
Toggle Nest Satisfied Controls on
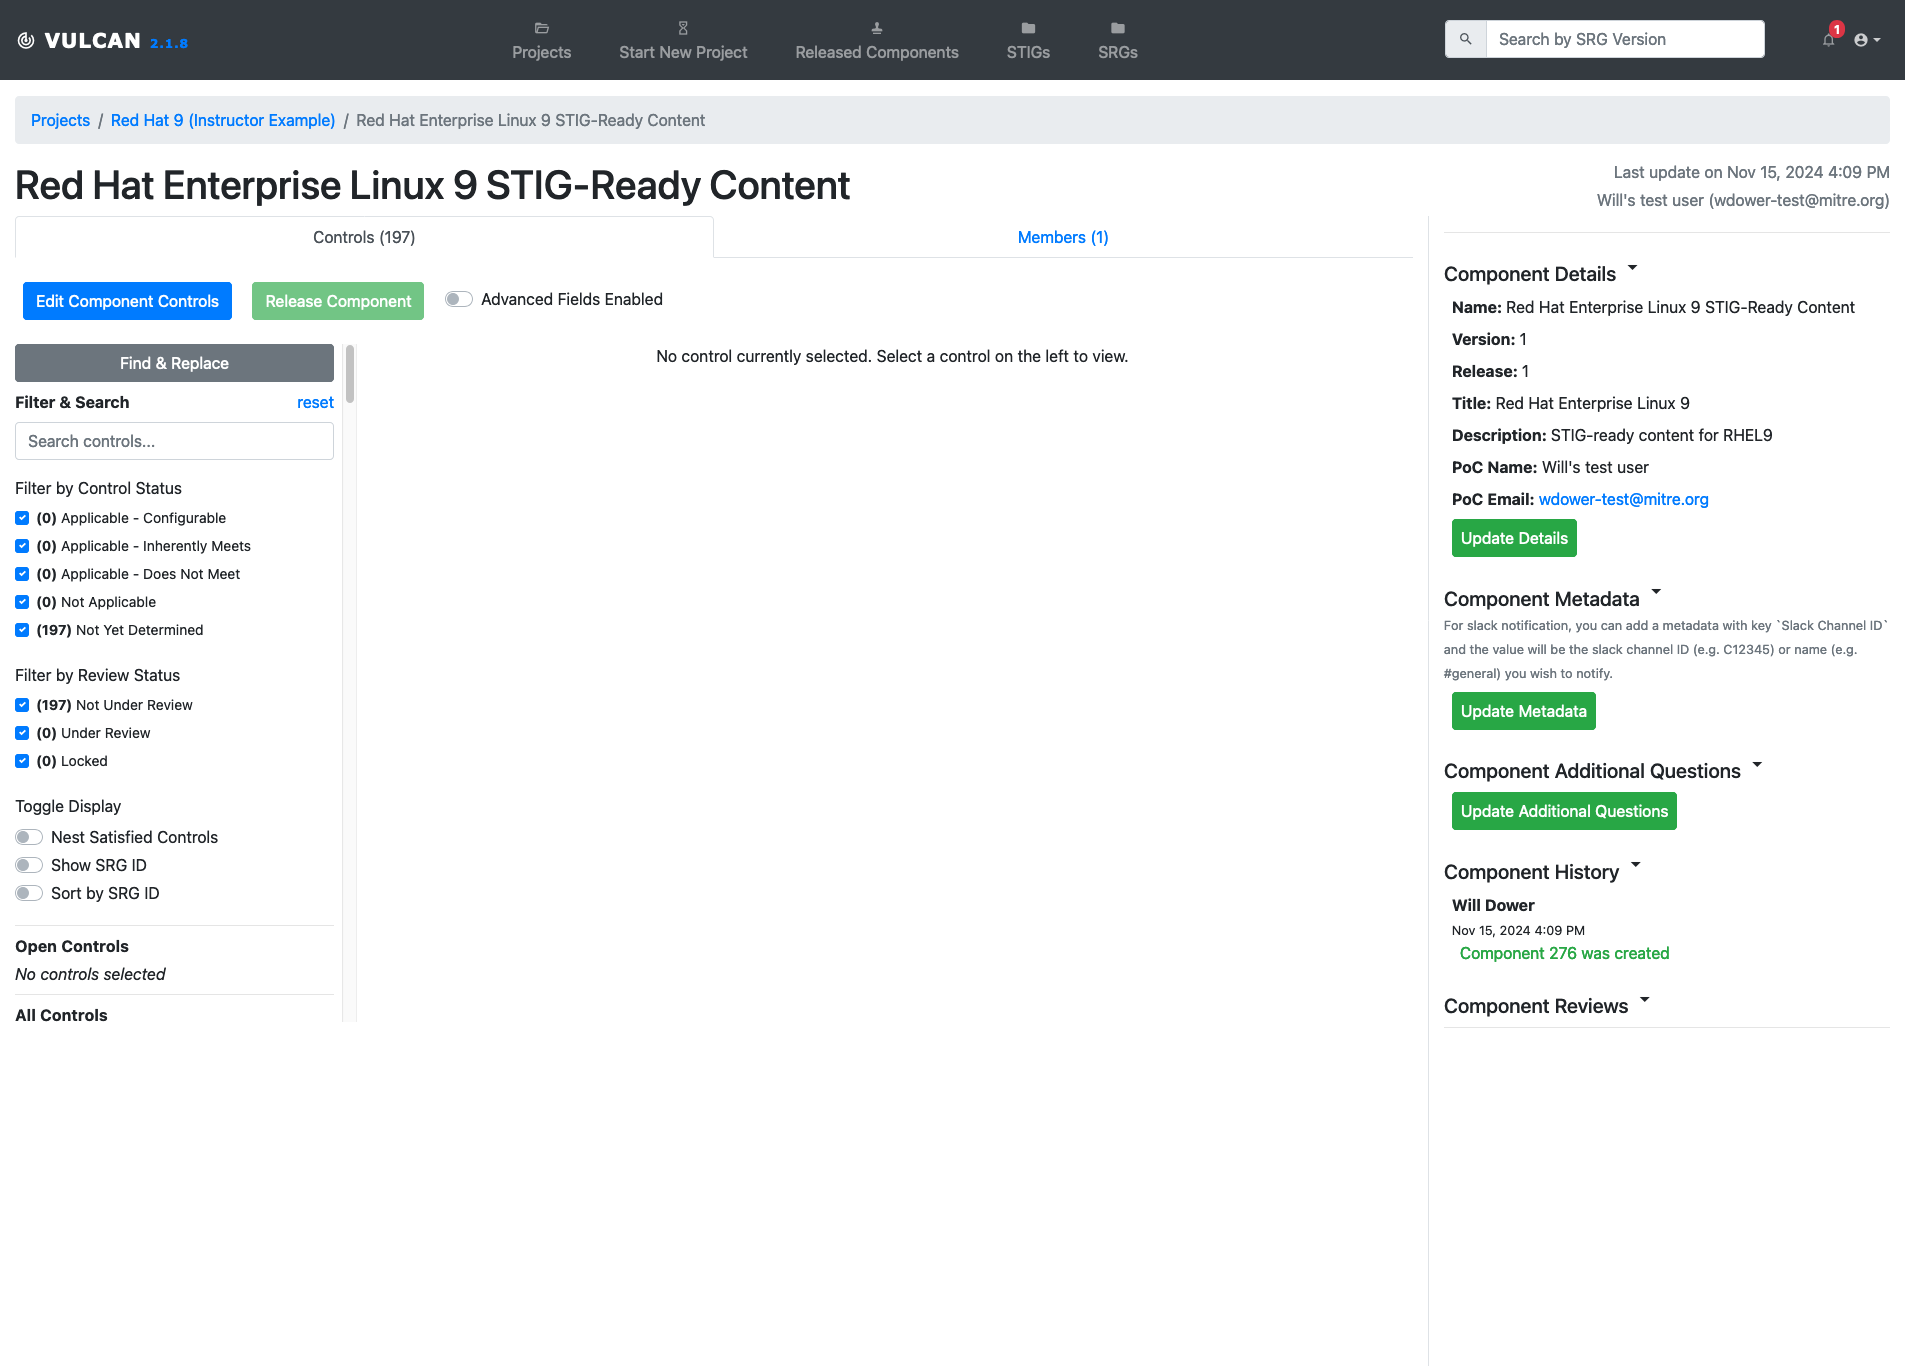click(29, 837)
